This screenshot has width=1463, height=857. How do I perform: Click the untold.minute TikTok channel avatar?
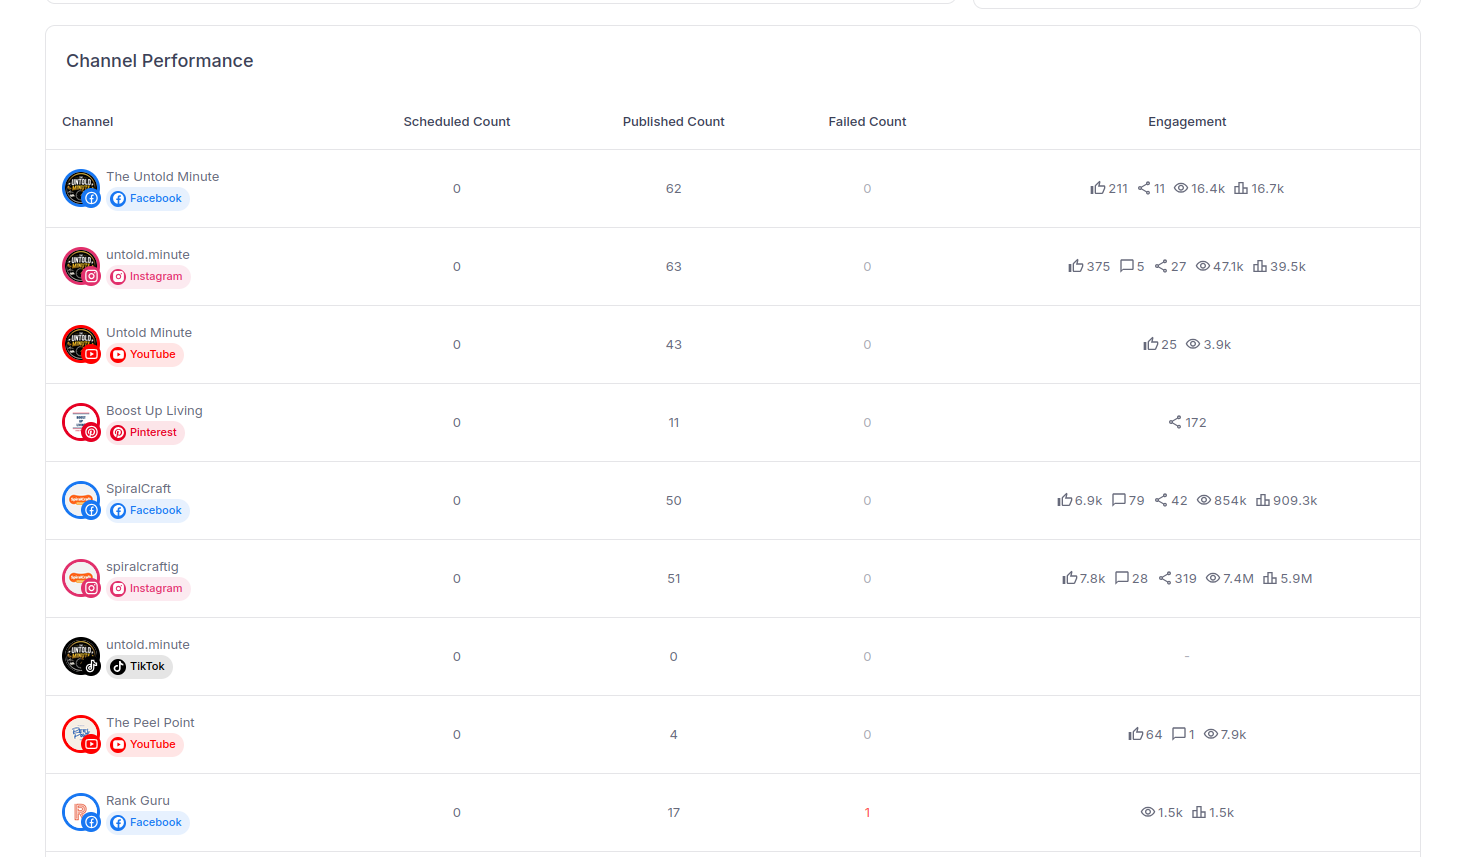81,656
